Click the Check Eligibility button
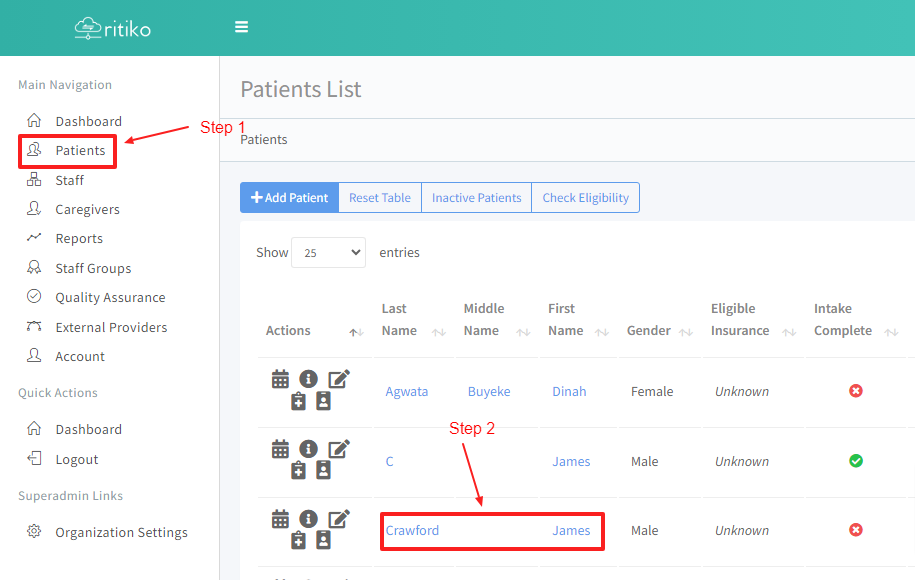This screenshot has width=915, height=580. point(585,198)
